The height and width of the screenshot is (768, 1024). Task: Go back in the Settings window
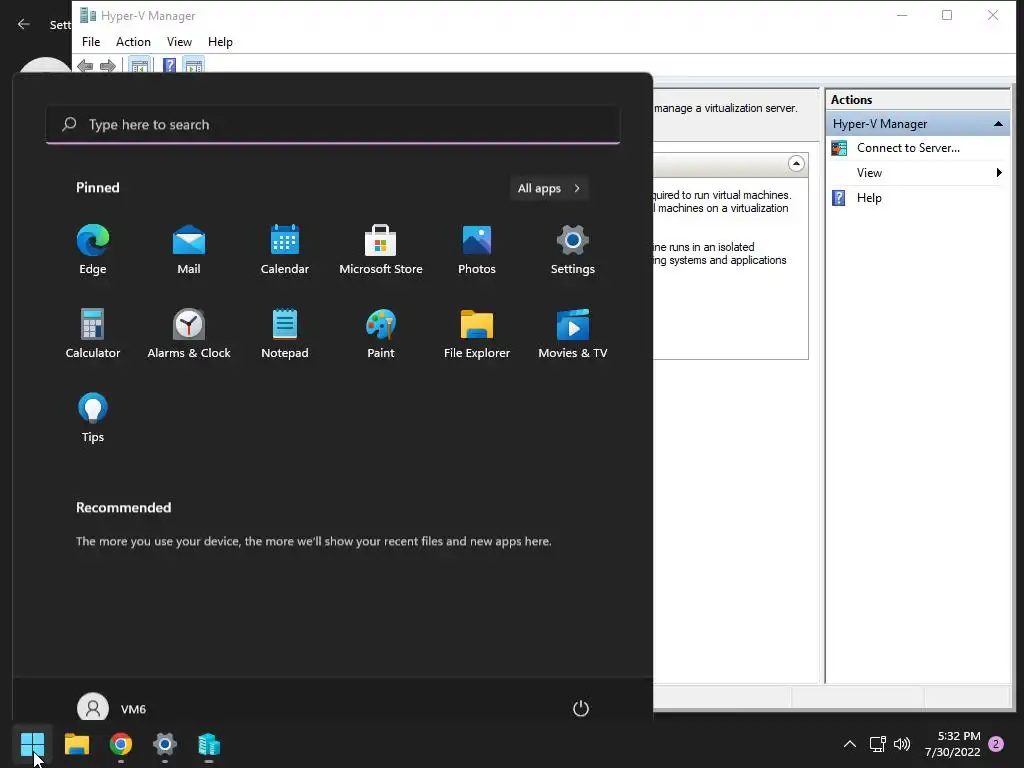[x=24, y=24]
